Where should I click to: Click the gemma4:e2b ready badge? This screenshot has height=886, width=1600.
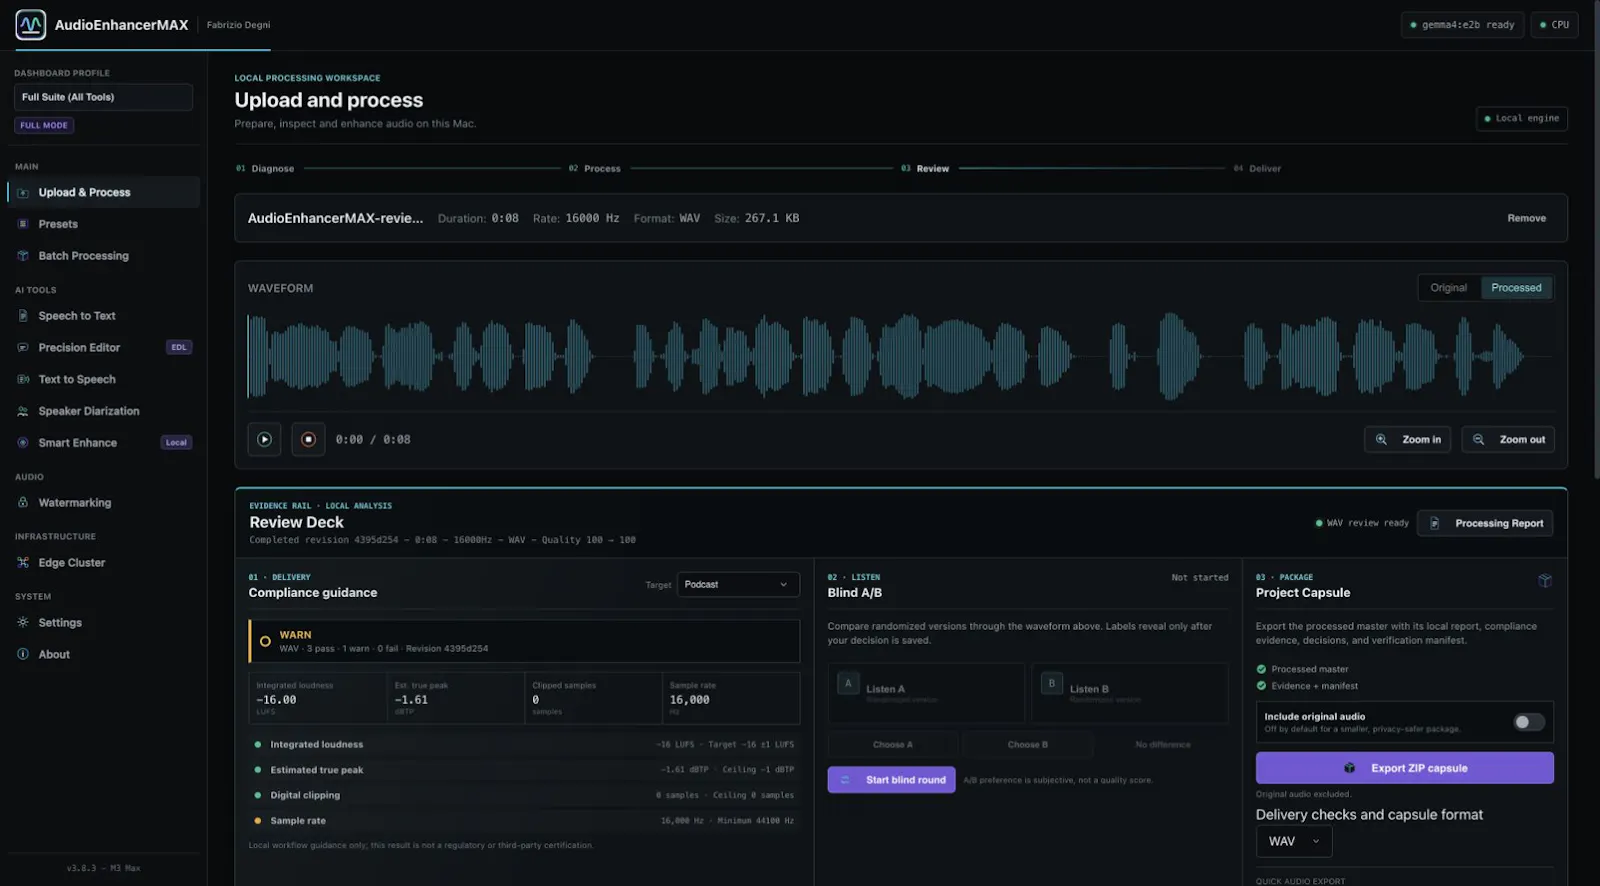(x=1462, y=25)
